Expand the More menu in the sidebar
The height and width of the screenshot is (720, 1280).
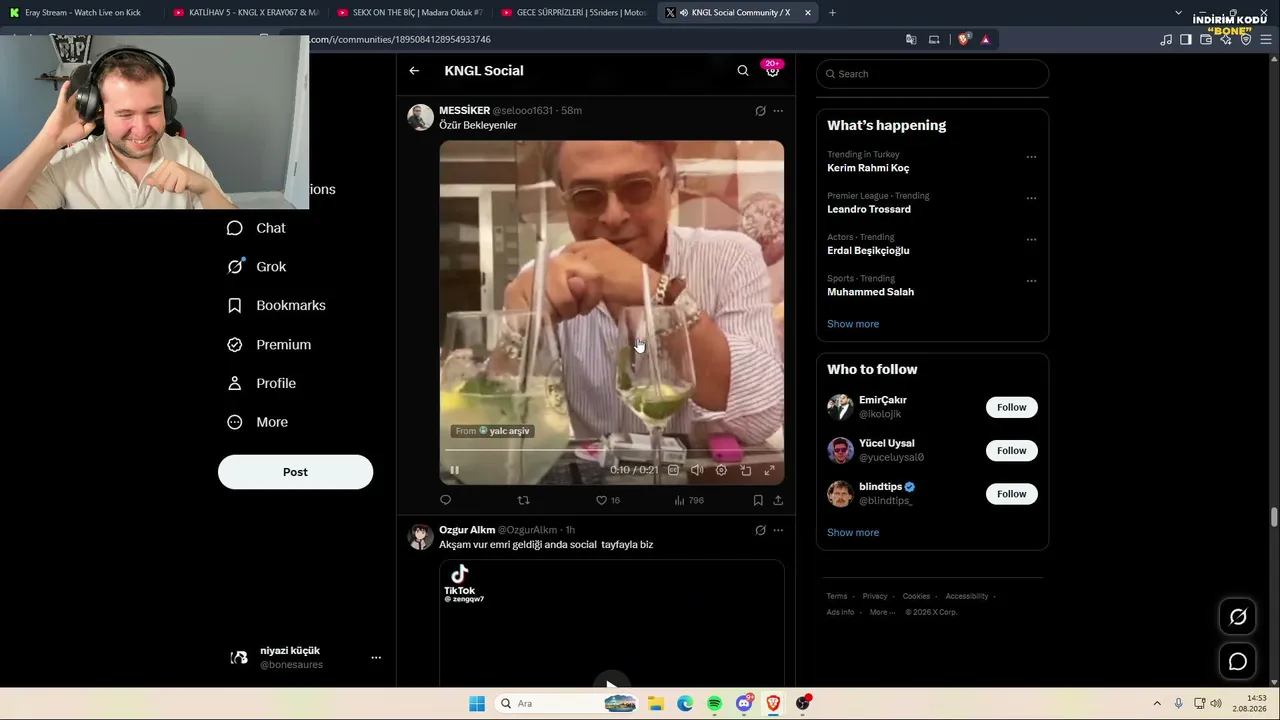coord(258,422)
